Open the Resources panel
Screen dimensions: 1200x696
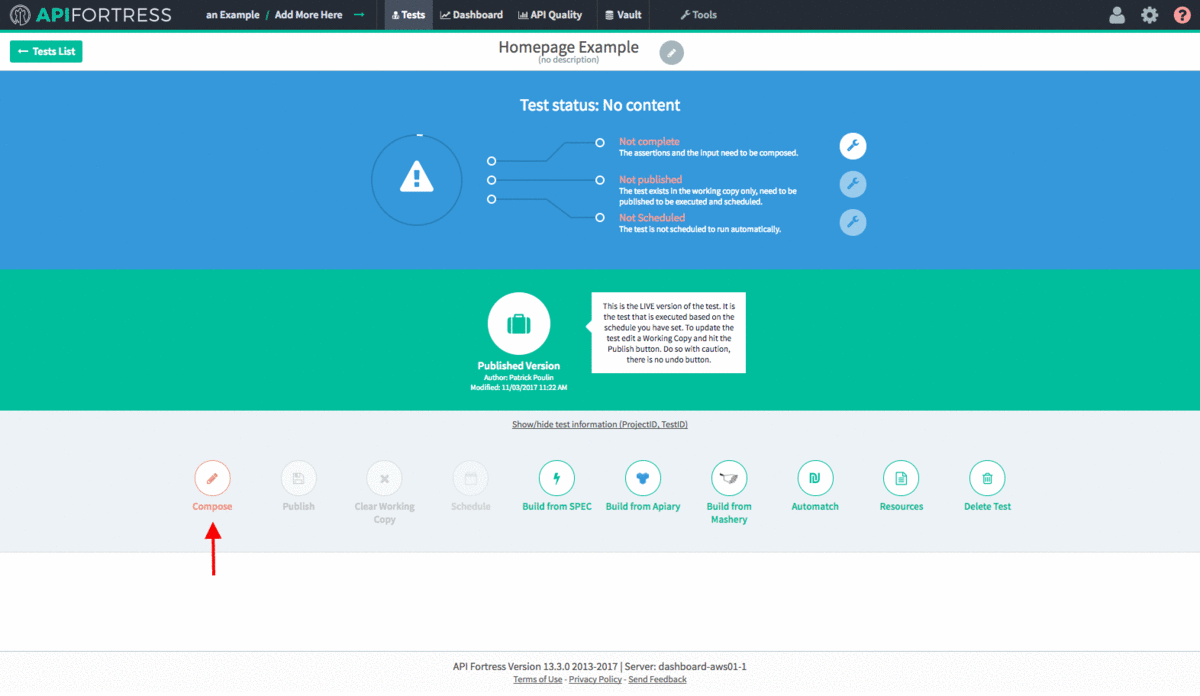pos(901,478)
